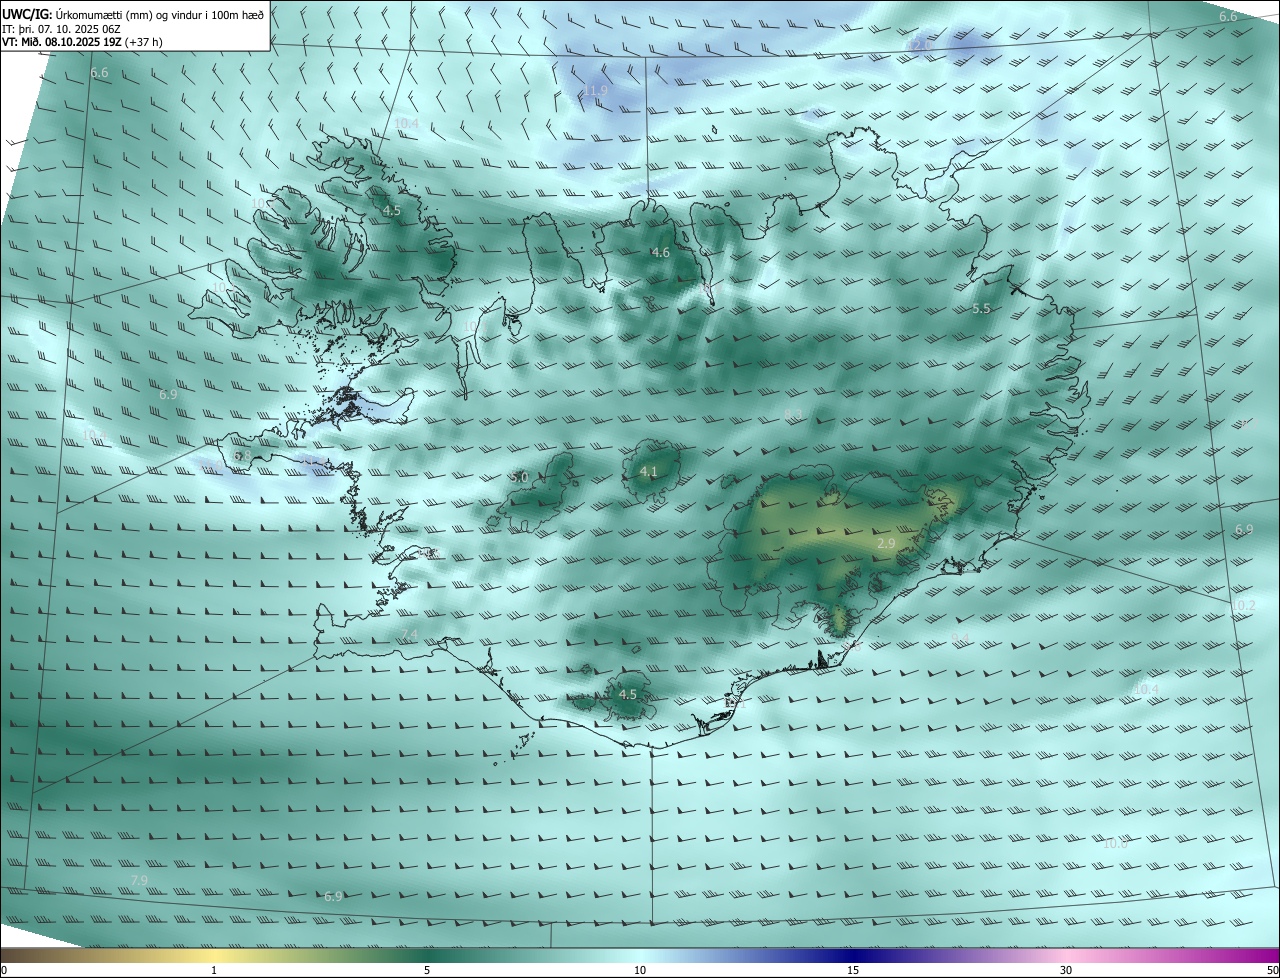
Task: Click the 7.9 value label on the map
Action: [139, 880]
